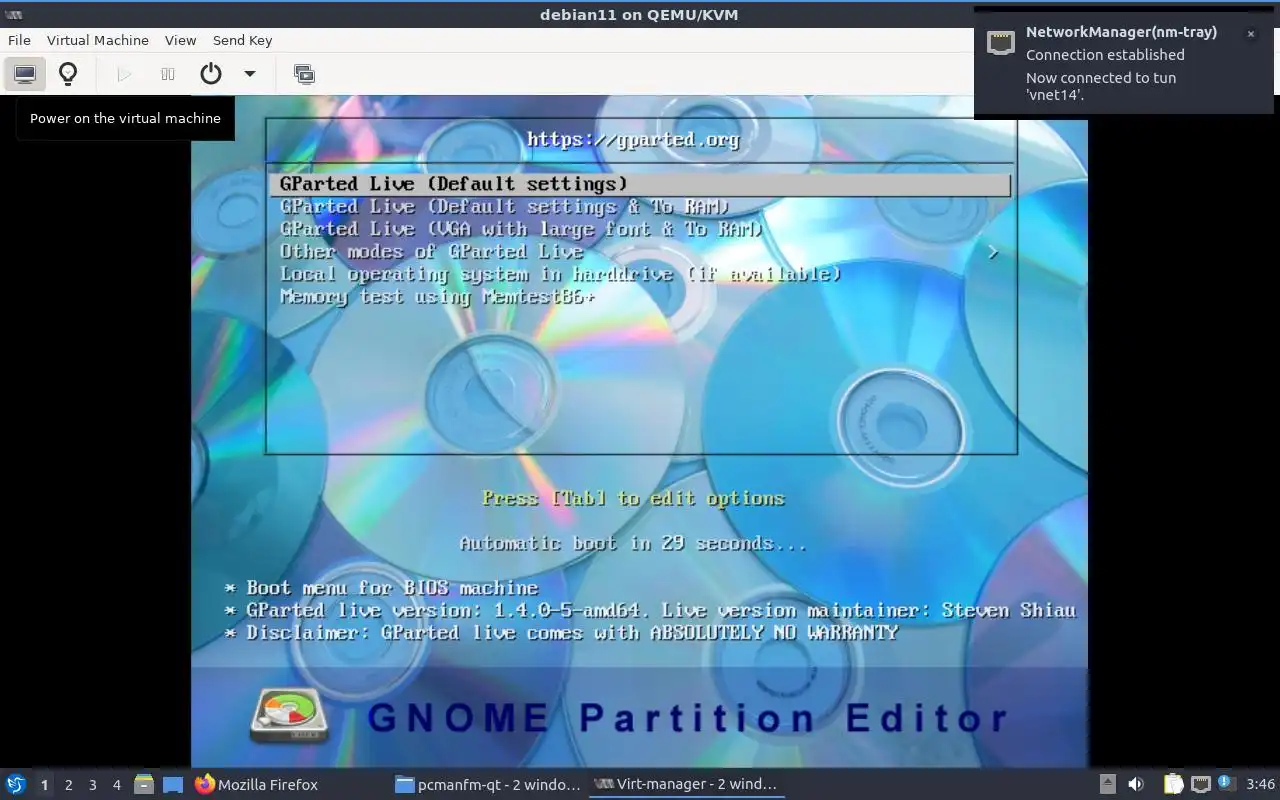Click Virt-manager taskbar entry
1280x800 pixels.
pos(685,784)
